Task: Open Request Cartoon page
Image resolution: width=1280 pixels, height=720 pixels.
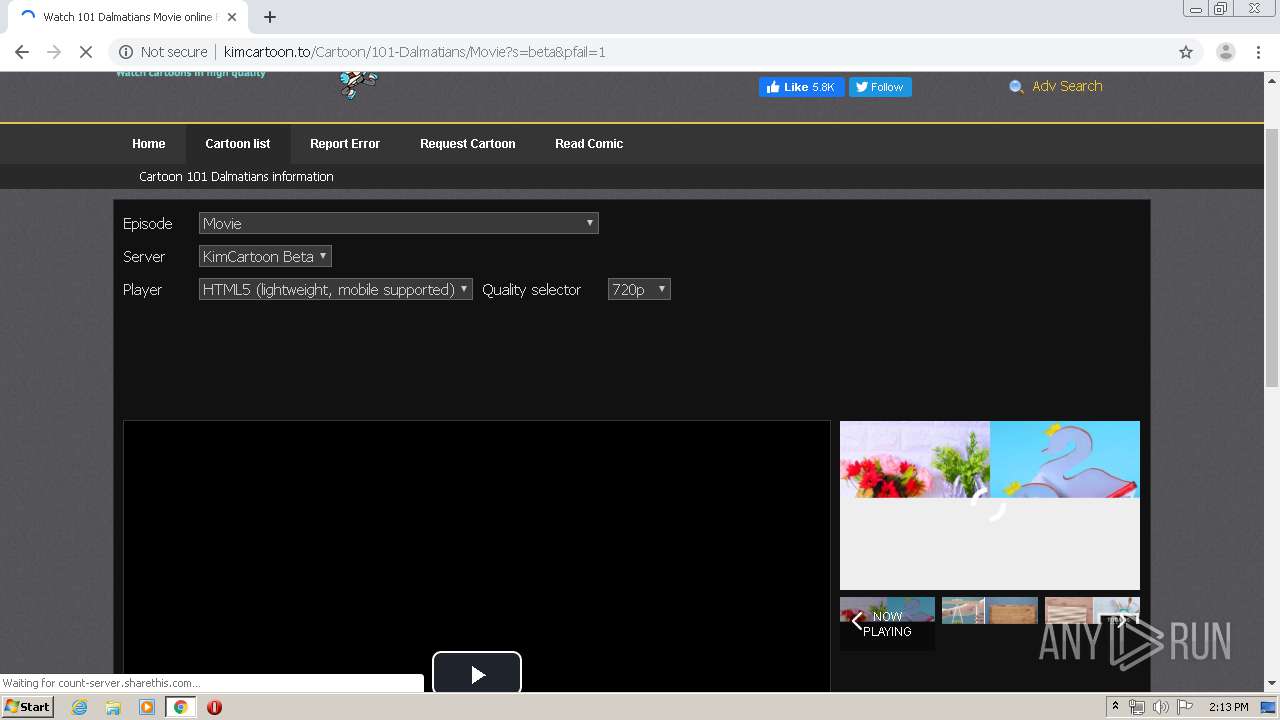Action: point(468,144)
